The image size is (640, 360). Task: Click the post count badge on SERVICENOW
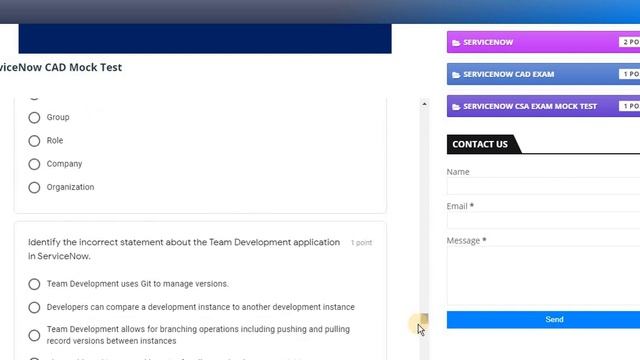coord(630,42)
